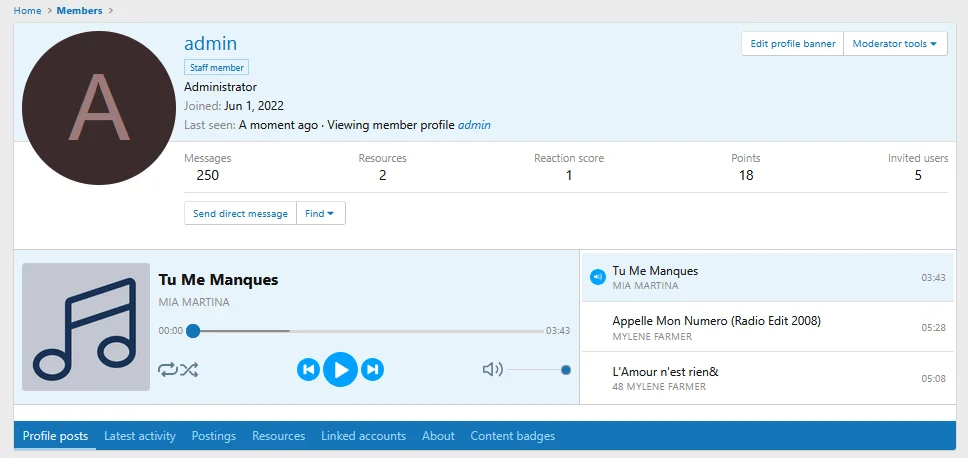Switch to the Latest activity tab
This screenshot has height=458, width=968.
pyautogui.click(x=140, y=436)
